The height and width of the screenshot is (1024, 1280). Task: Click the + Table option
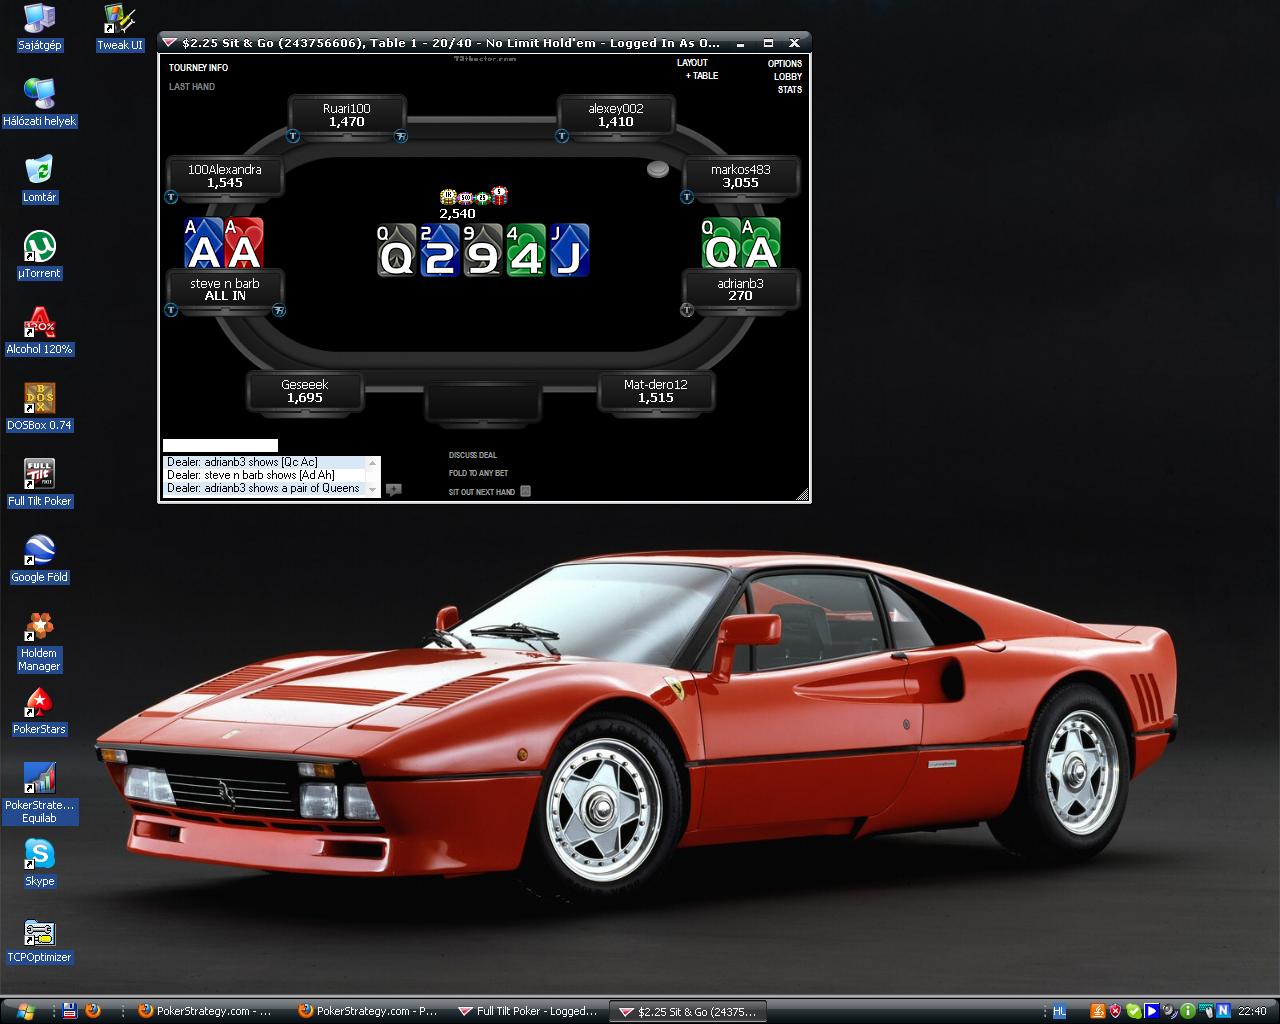702,76
